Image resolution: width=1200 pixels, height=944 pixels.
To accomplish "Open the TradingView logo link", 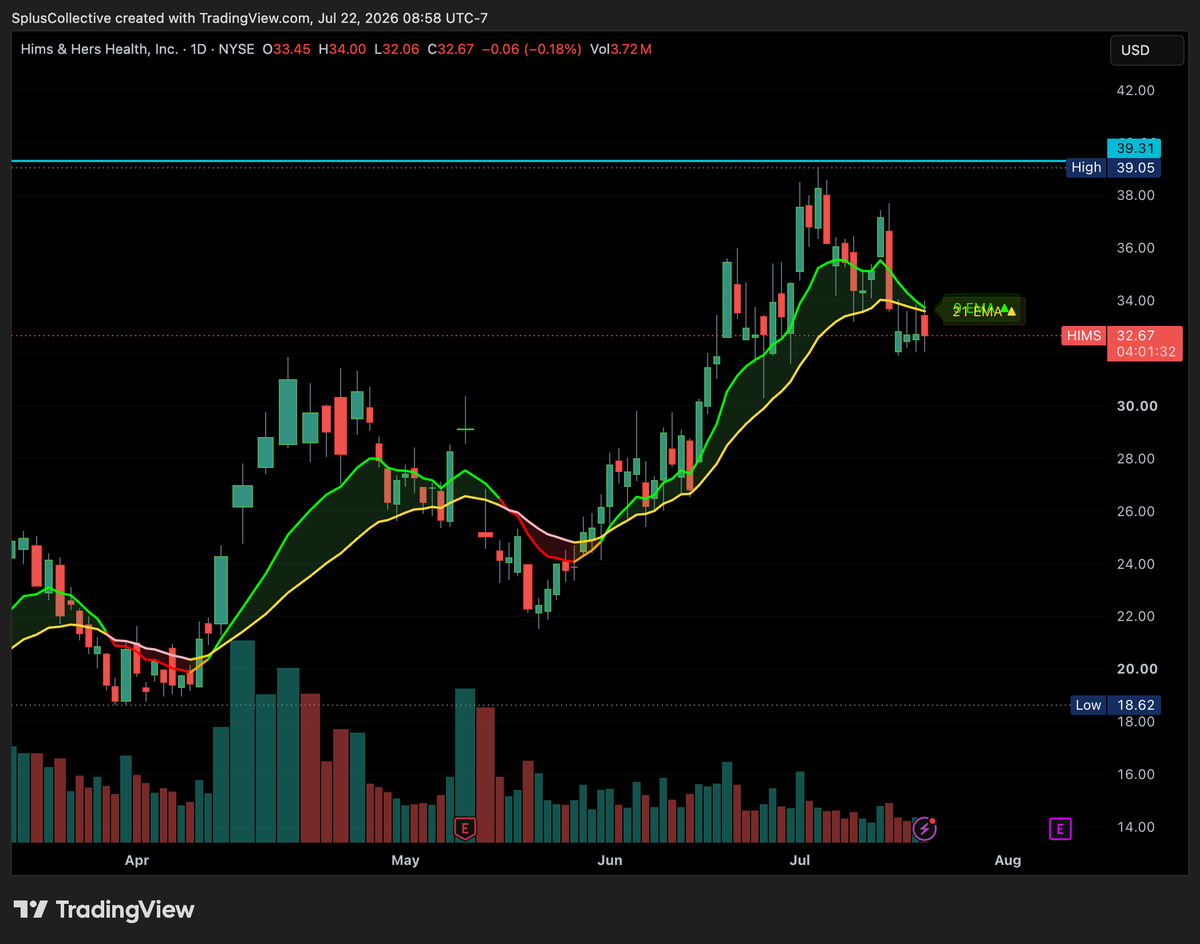I will pyautogui.click(x=104, y=910).
